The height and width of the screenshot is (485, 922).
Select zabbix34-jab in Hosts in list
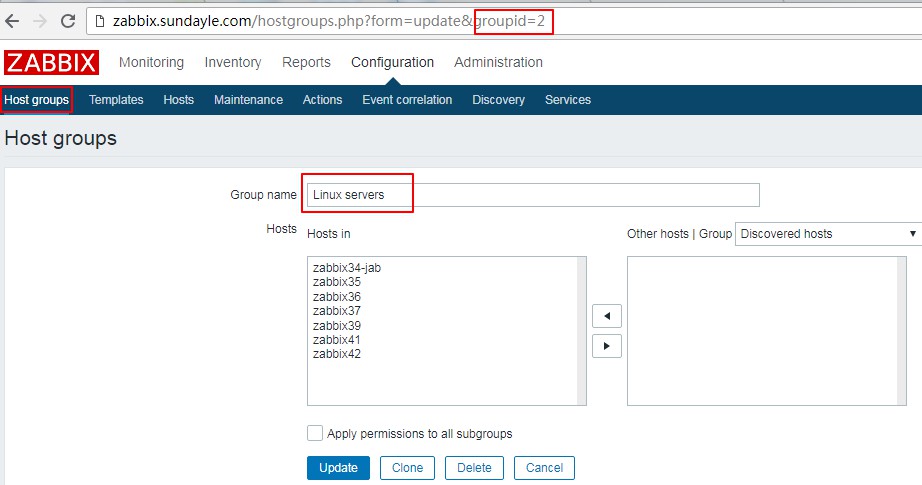point(347,268)
